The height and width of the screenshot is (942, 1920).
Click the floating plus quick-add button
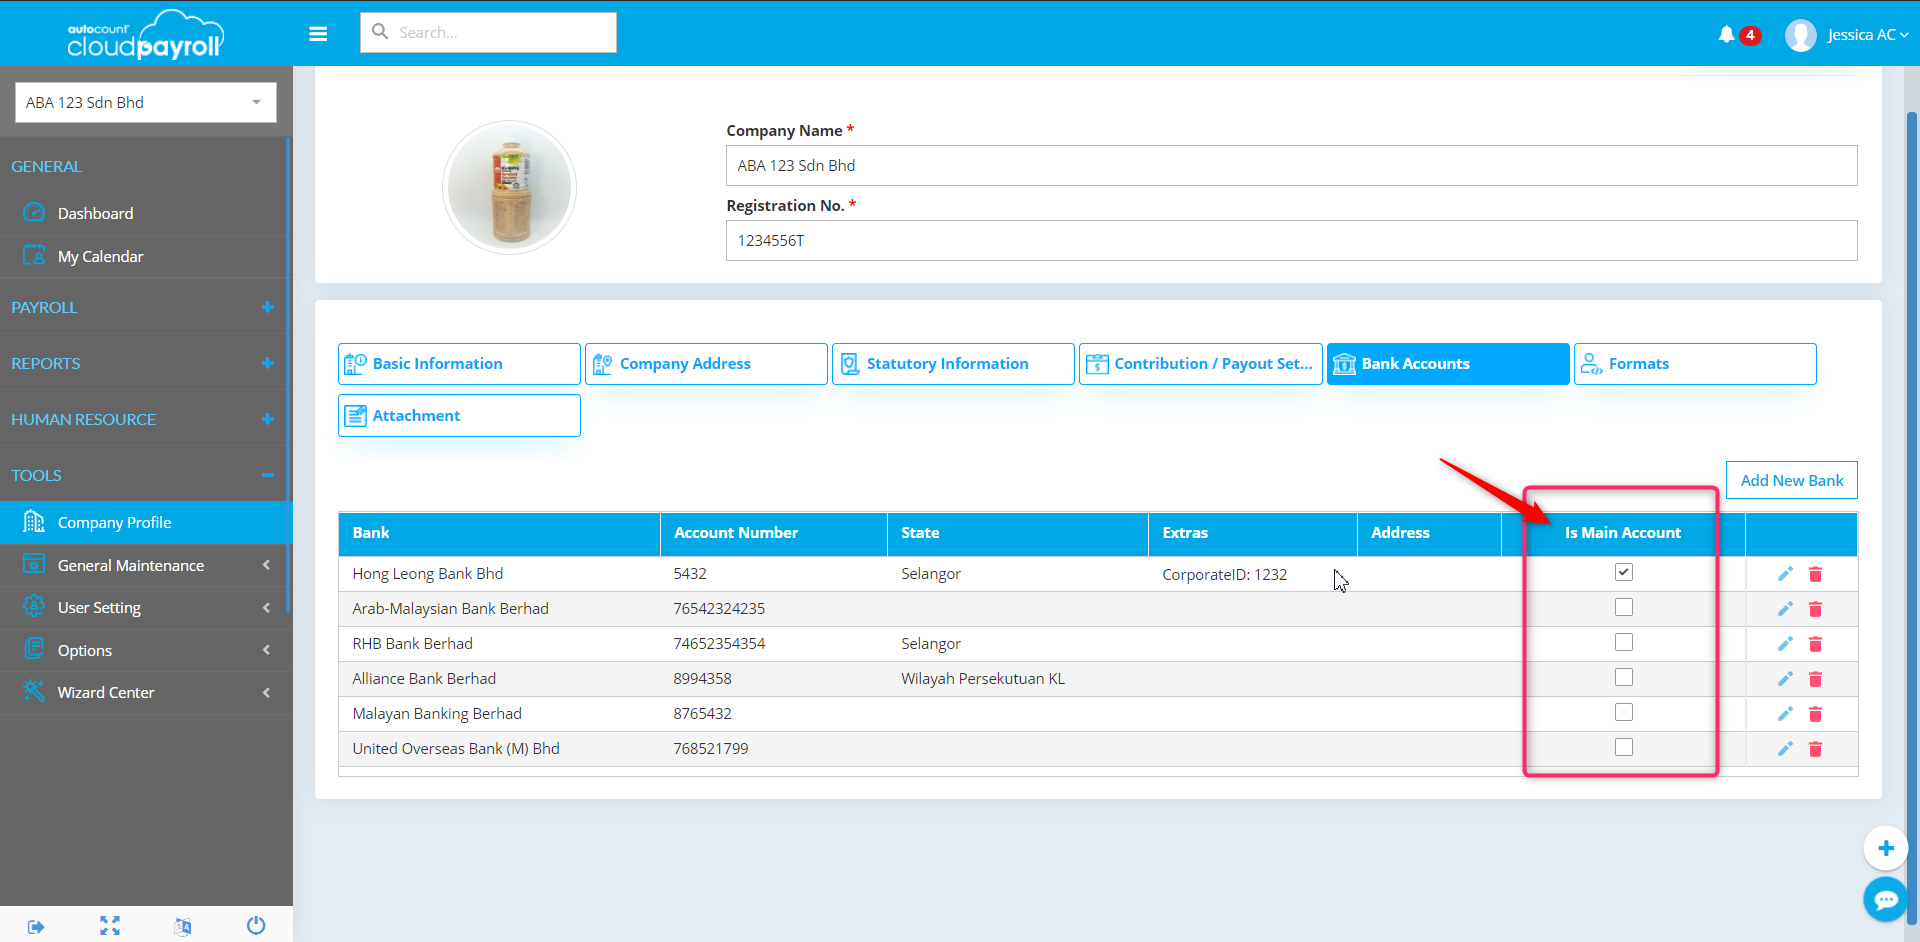[x=1885, y=848]
